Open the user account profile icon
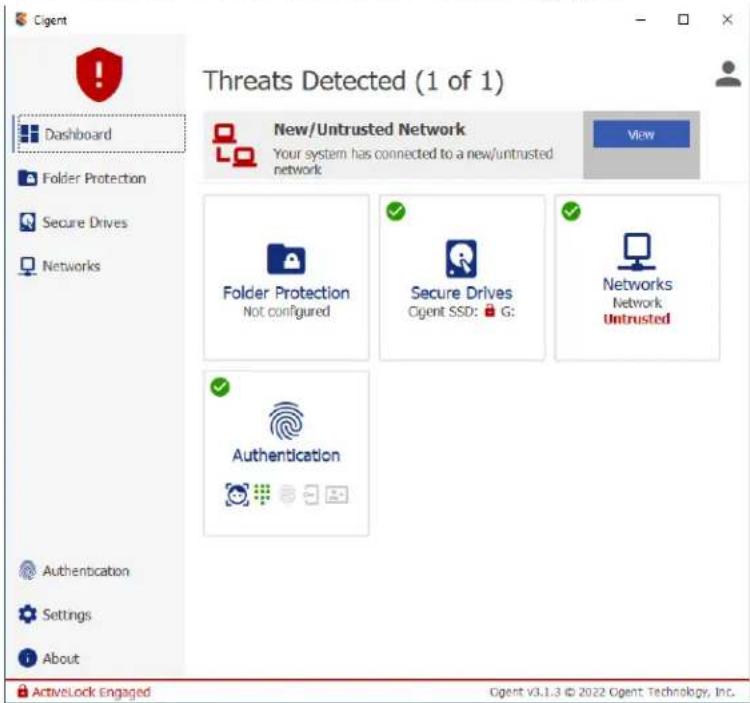The width and height of the screenshot is (750, 703). point(728,74)
